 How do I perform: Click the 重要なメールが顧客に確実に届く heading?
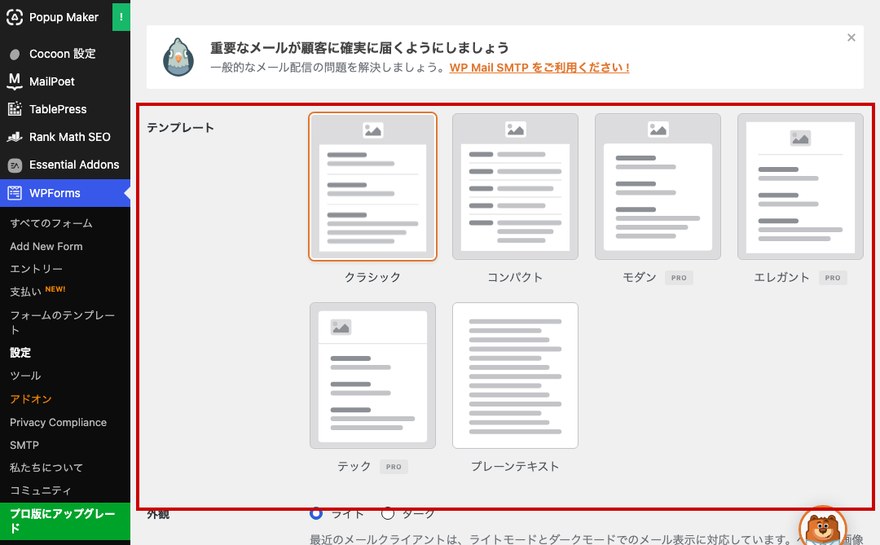[360, 48]
